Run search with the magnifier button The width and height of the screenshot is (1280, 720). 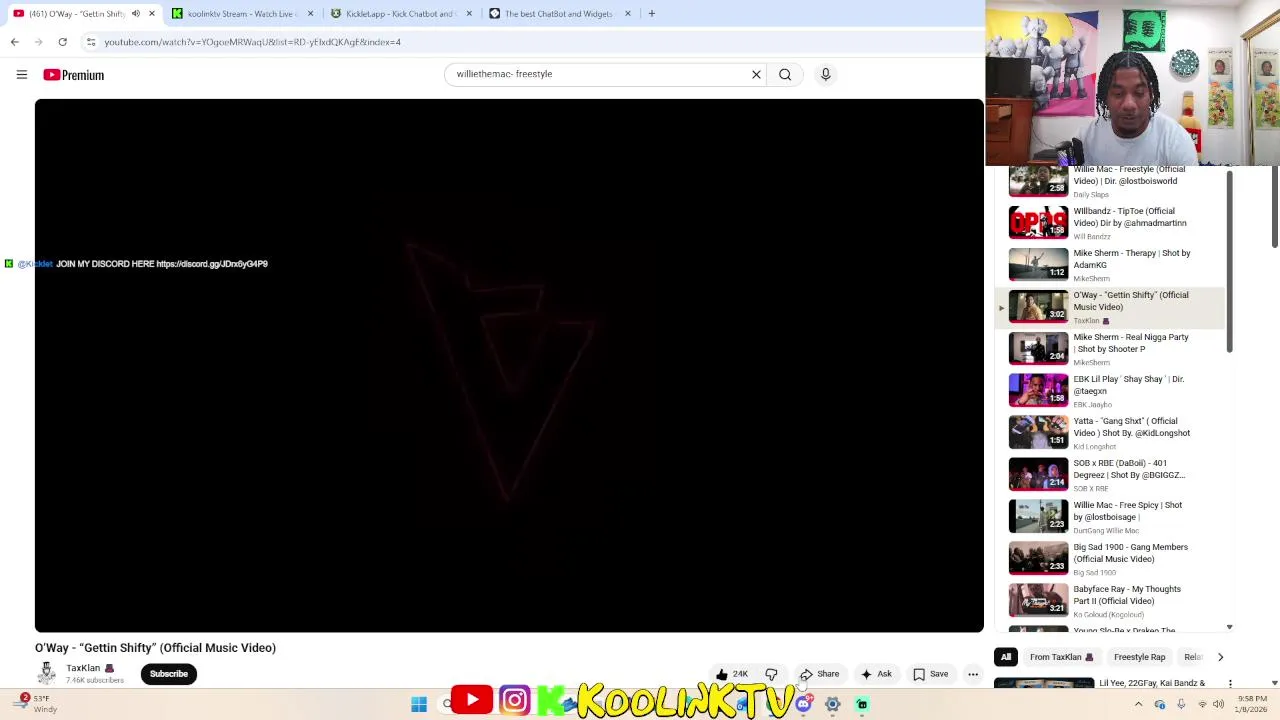[785, 74]
